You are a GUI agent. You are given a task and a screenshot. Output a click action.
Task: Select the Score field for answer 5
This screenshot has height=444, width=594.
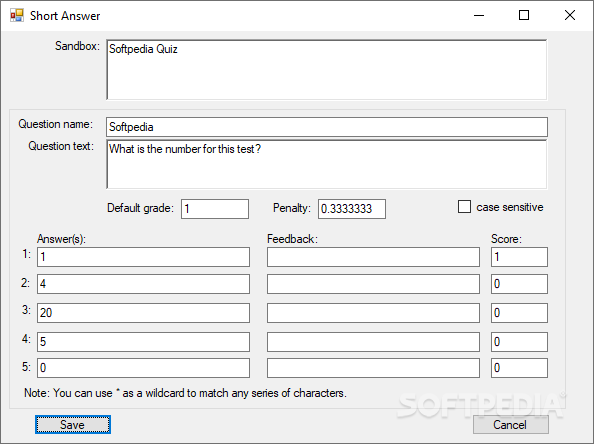coord(519,368)
